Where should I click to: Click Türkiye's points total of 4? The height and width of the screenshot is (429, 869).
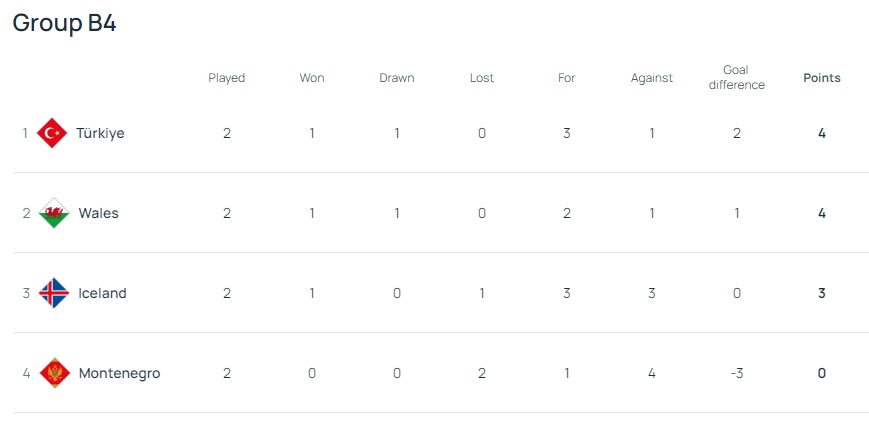tap(822, 133)
